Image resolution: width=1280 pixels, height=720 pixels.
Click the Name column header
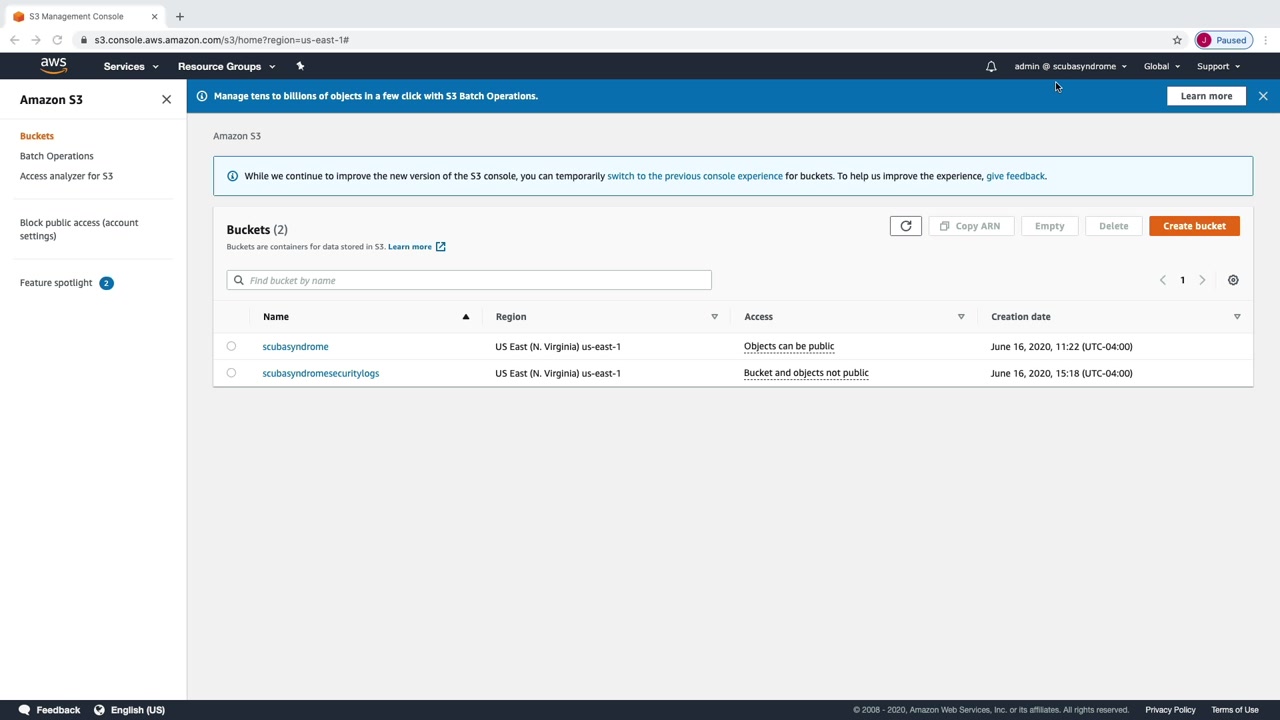(x=276, y=317)
